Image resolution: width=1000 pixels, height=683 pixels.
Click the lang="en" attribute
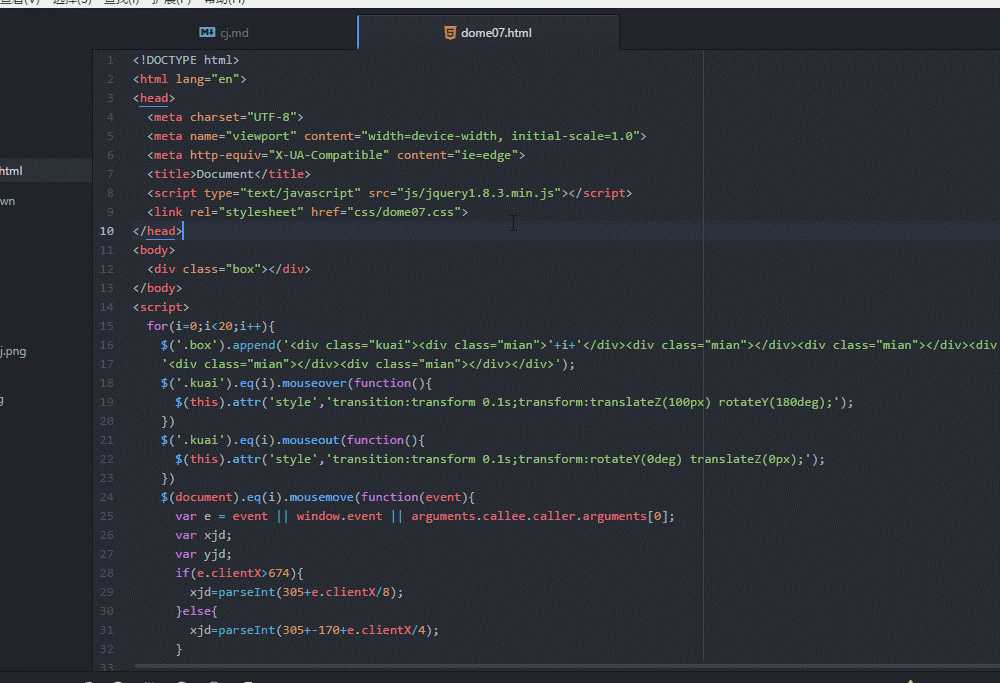pyautogui.click(x=207, y=79)
